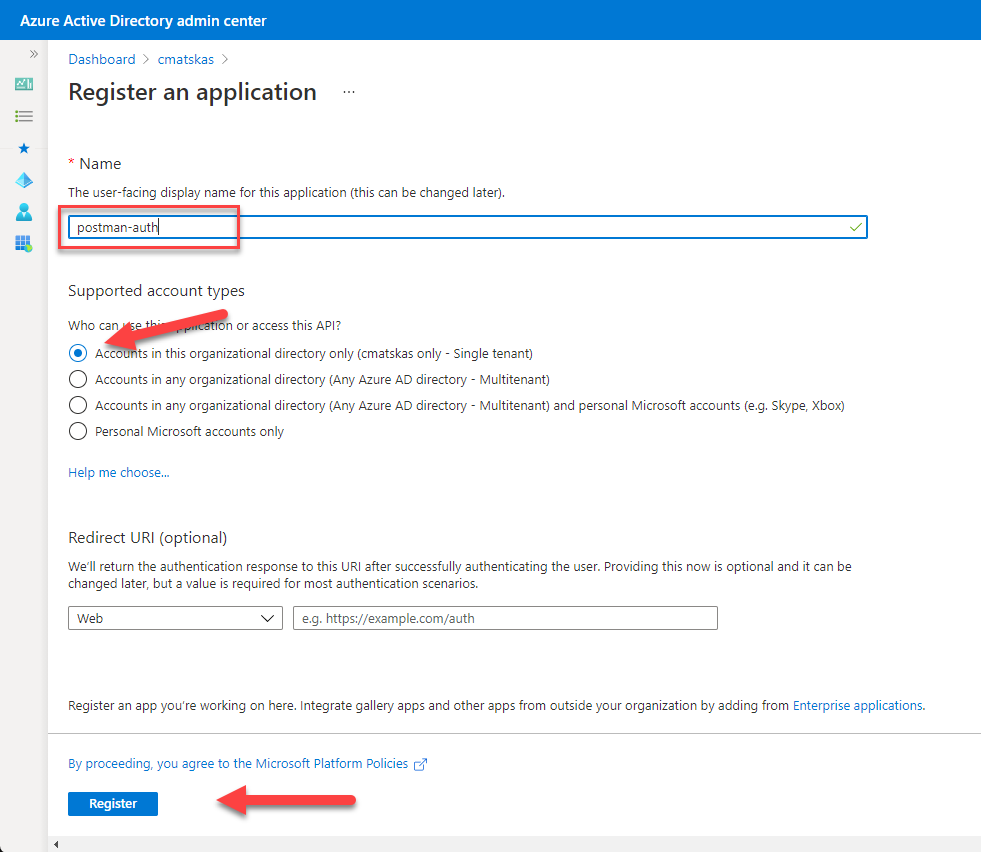
Task: Select Multitenant and personal Microsoft accounts option
Action: tap(78, 405)
